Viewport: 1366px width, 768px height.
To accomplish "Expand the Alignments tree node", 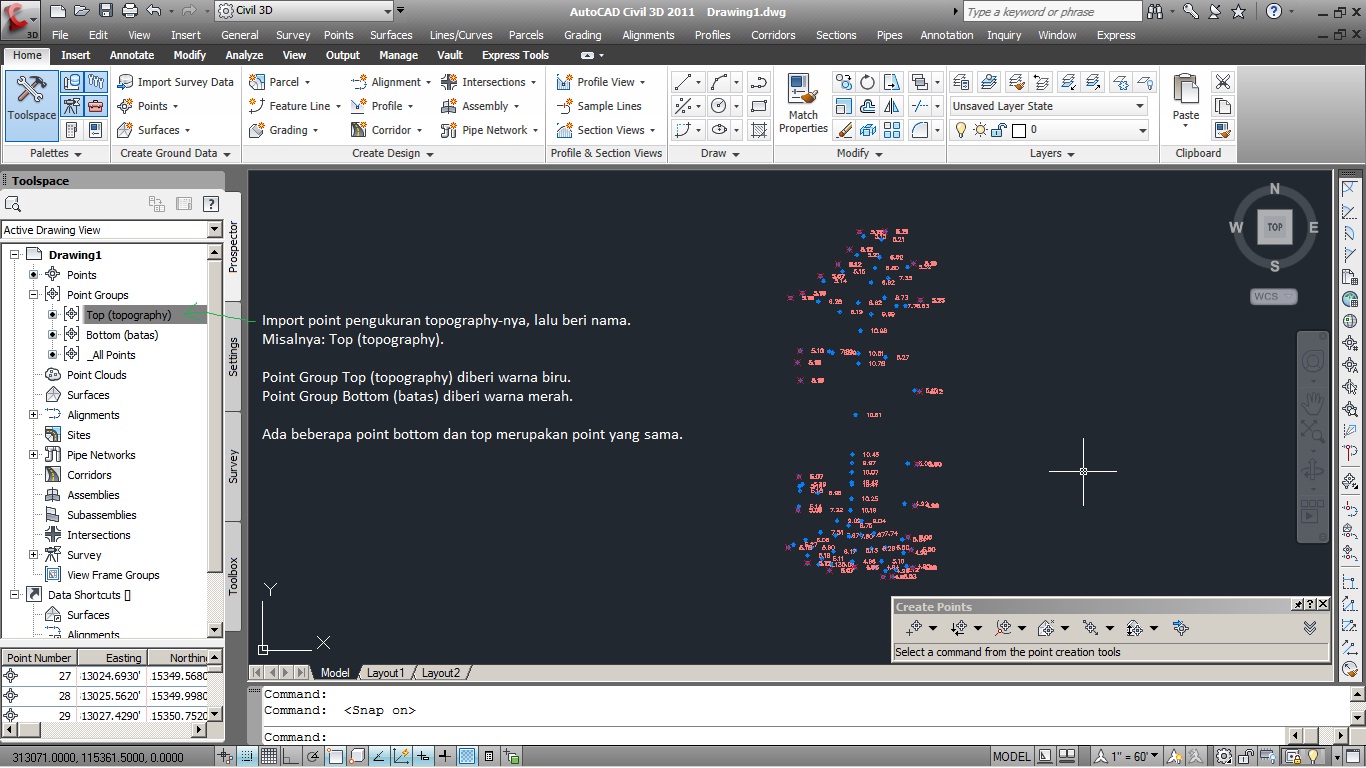I will 33,415.
